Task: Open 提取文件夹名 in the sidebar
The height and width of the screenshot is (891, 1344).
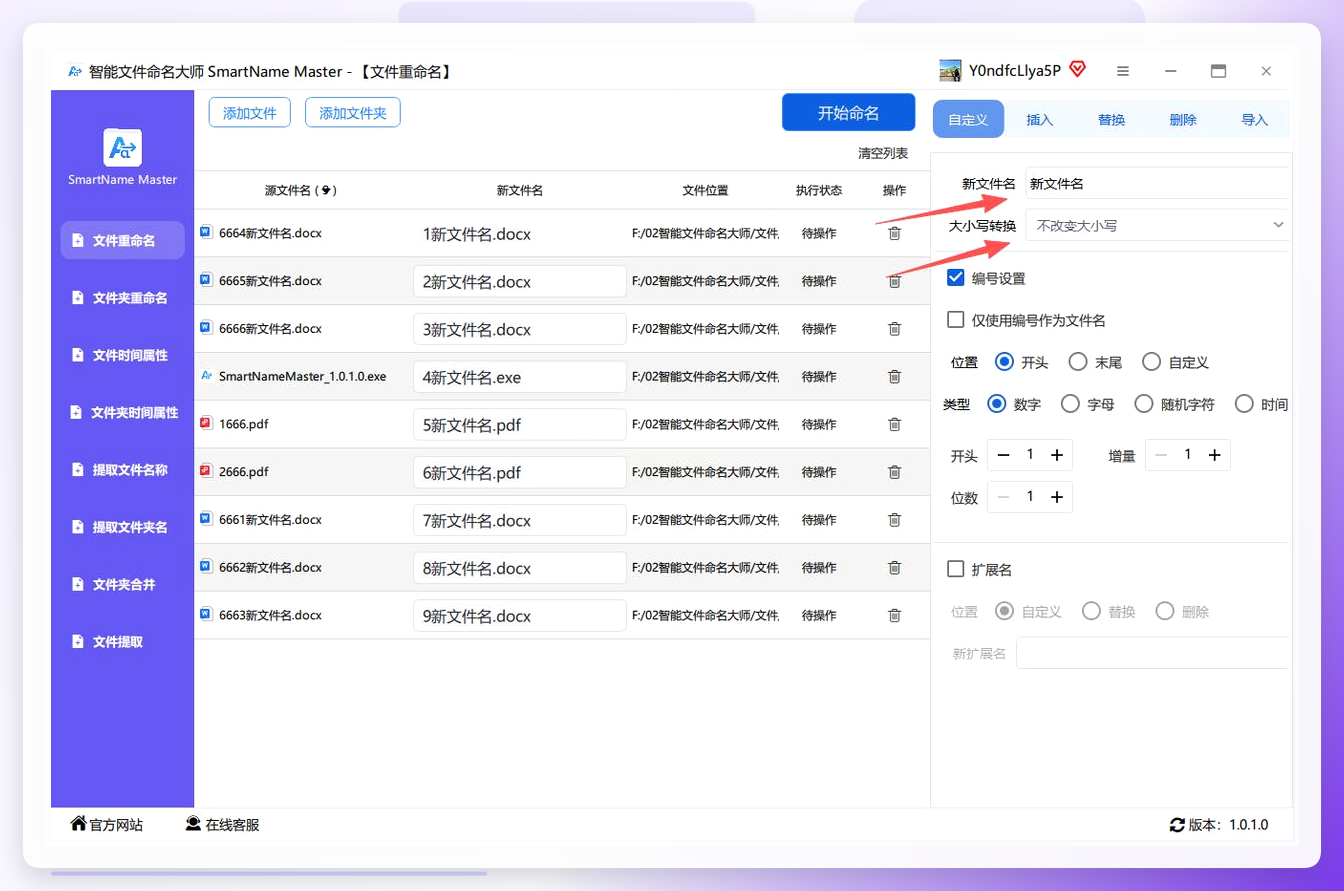Action: coord(122,527)
